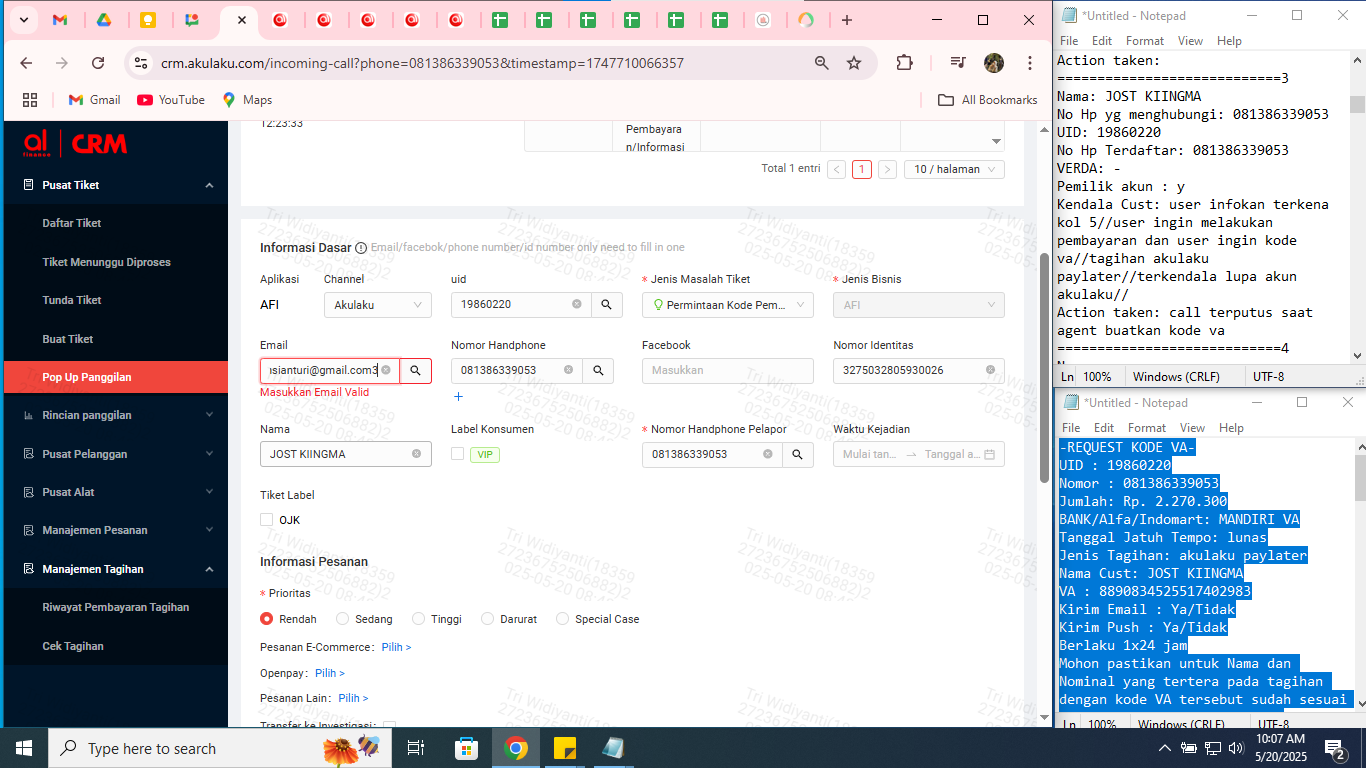Collapse the Pusat Tiket sidebar section

click(115, 185)
